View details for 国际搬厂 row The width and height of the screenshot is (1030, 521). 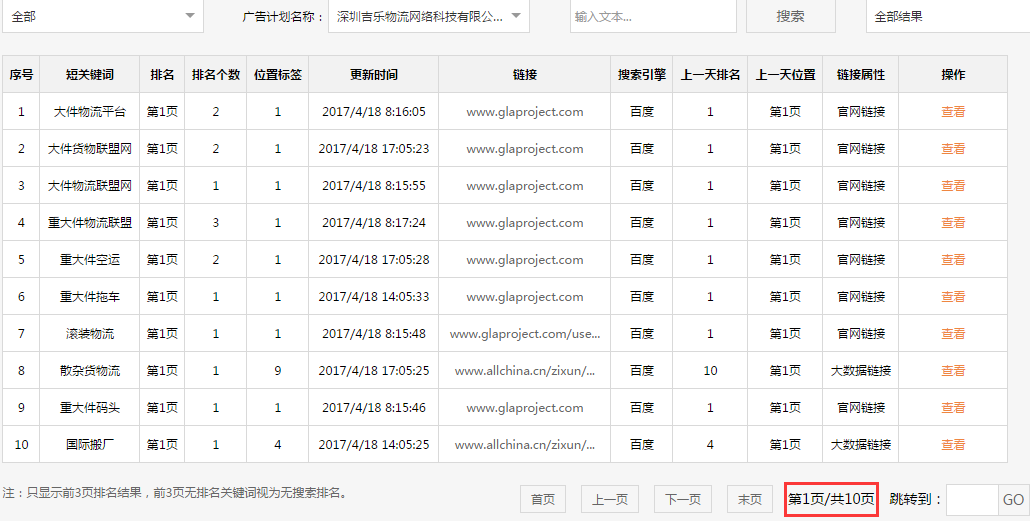(953, 445)
